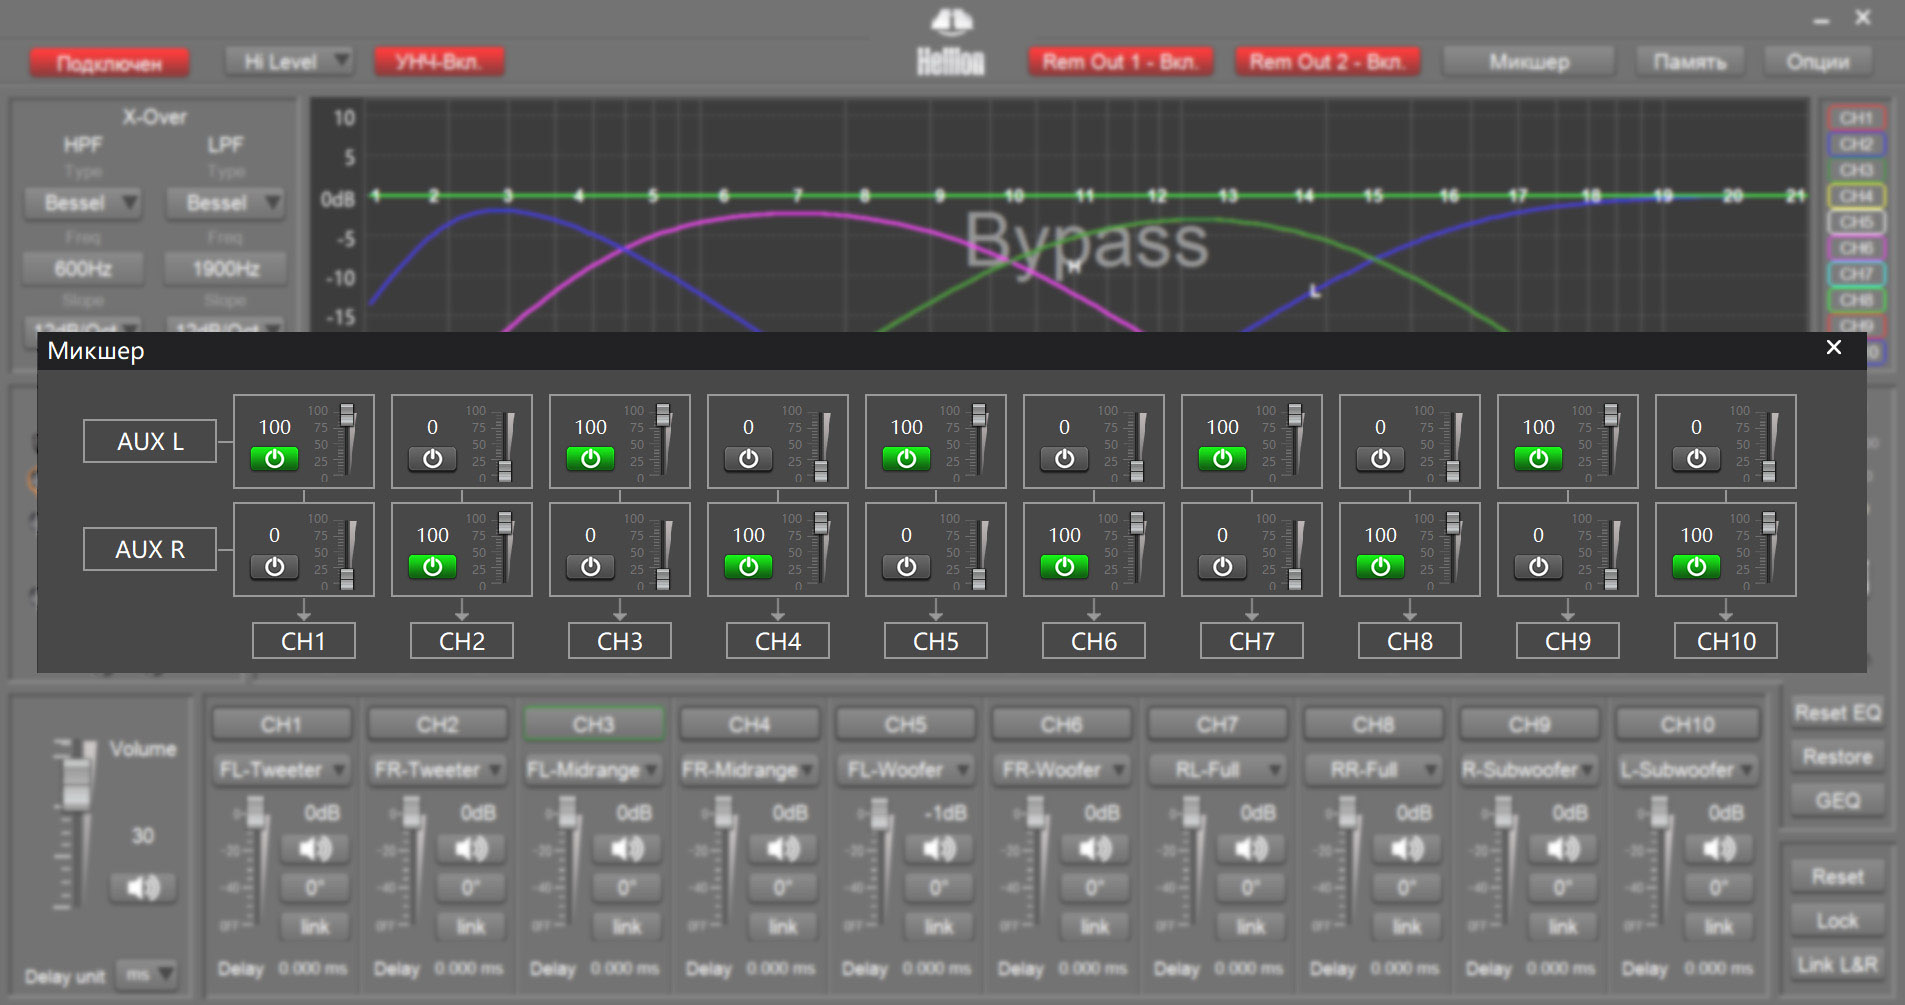Click AUX L power icon for CH7
The image size is (1905, 1005).
[x=1222, y=458]
